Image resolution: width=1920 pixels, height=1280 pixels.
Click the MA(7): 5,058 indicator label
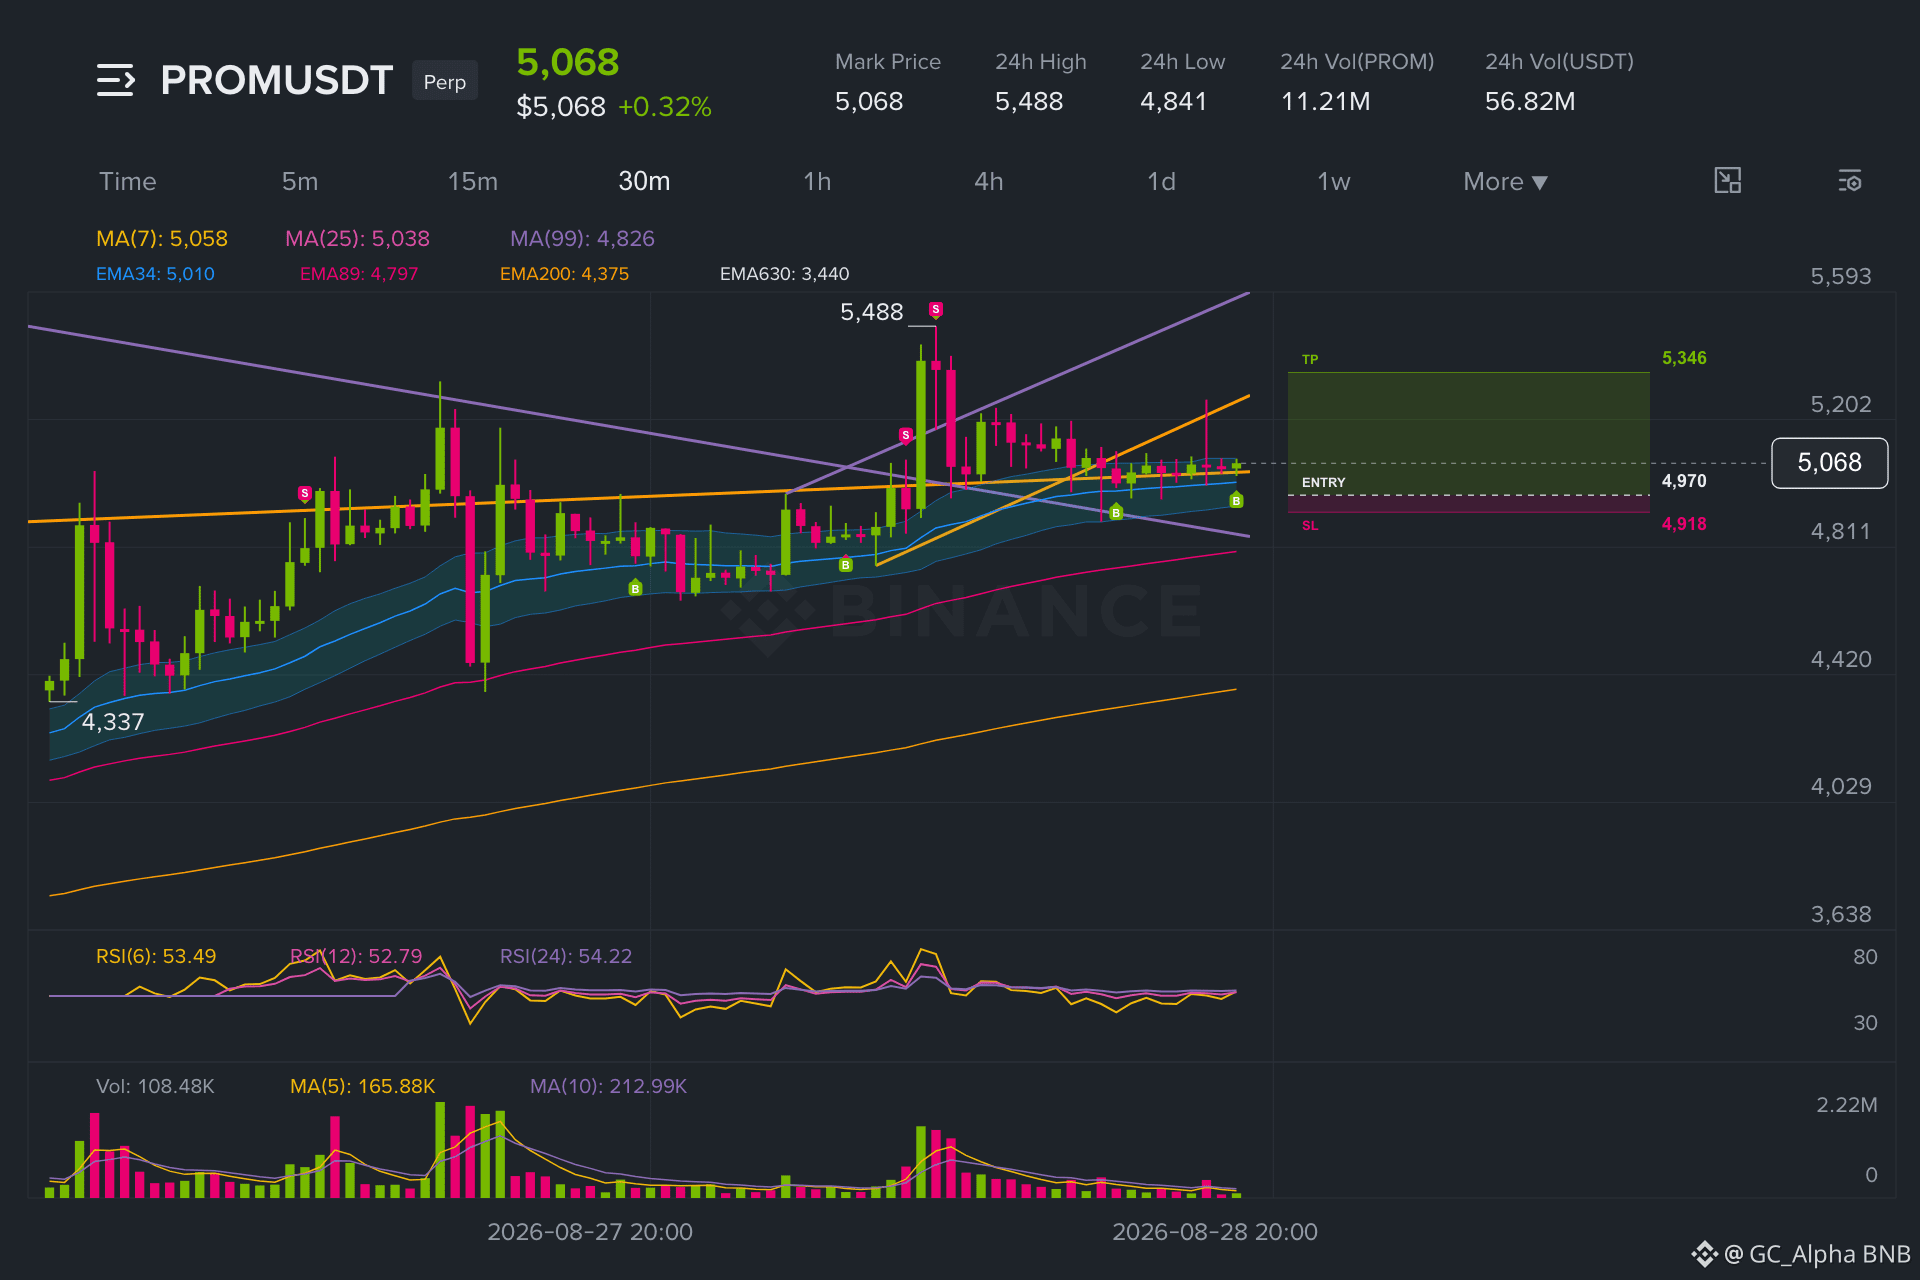pos(162,238)
